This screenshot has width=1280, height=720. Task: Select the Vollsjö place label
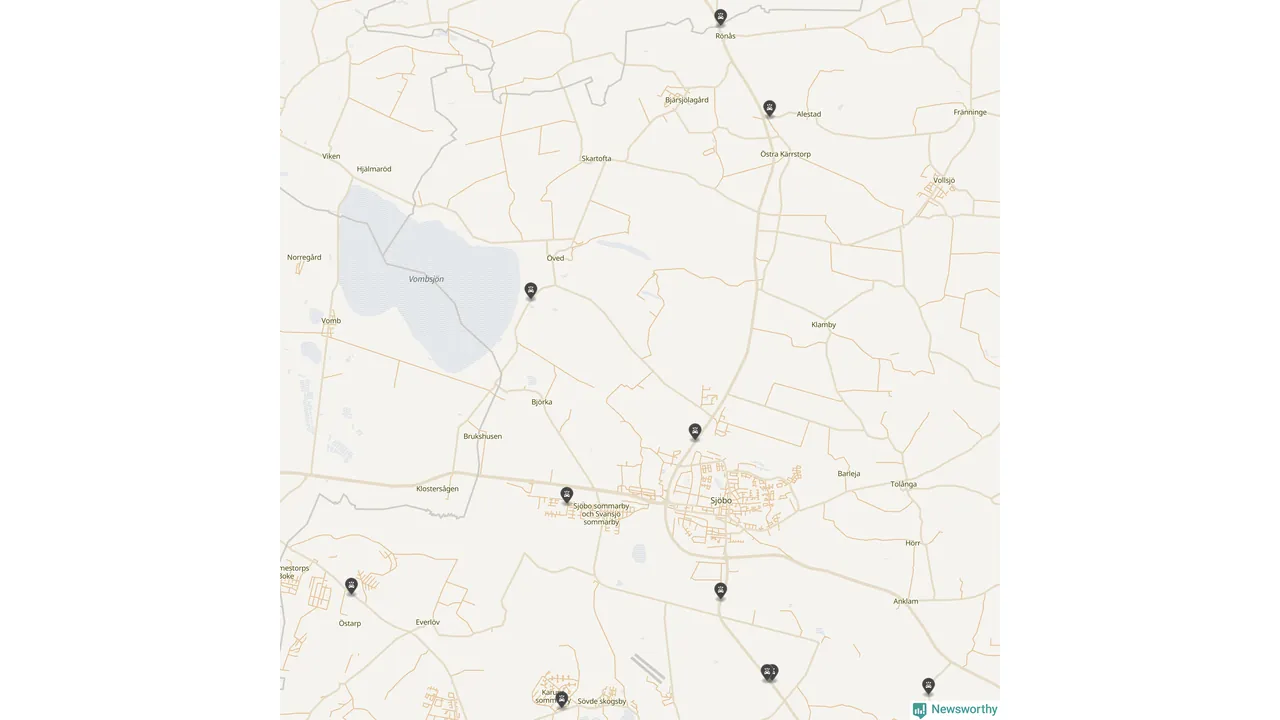pos(944,180)
